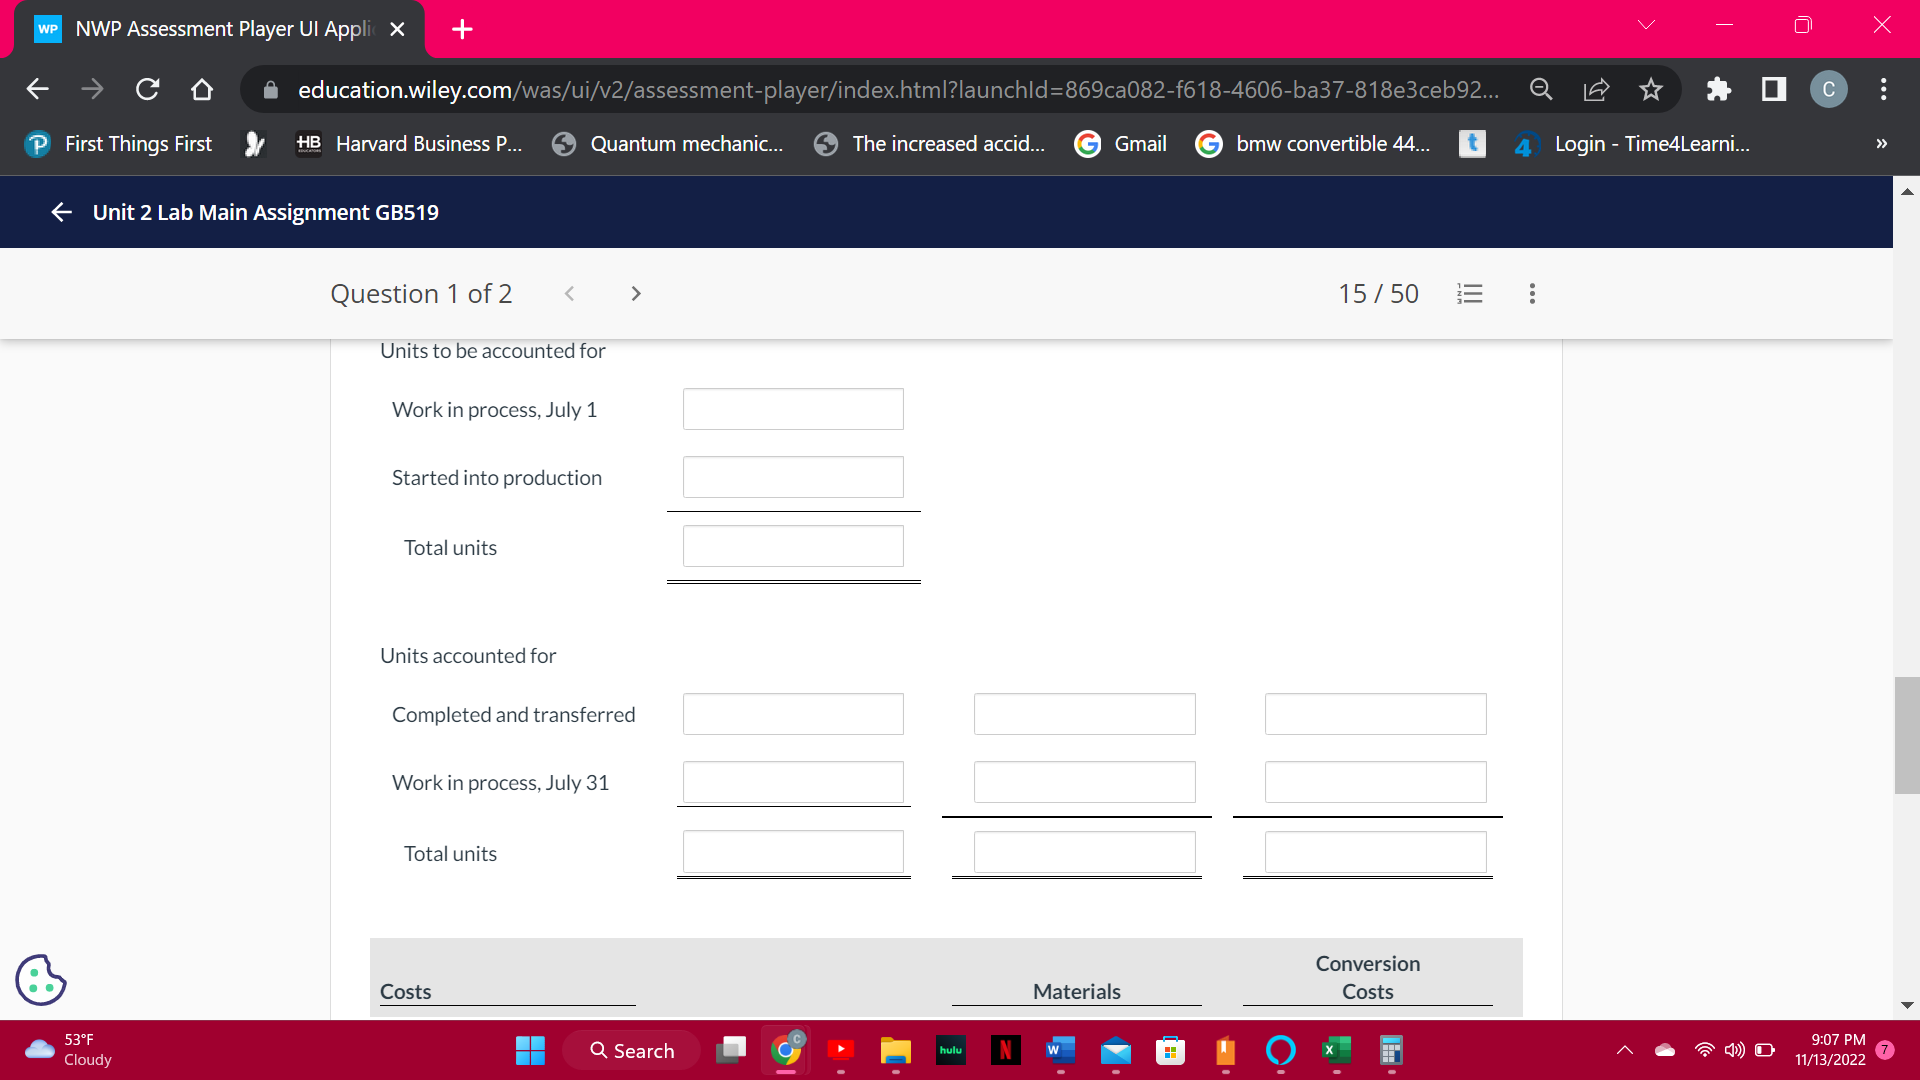The width and height of the screenshot is (1920, 1080).
Task: Click the Started into production input field
Action: pos(793,477)
